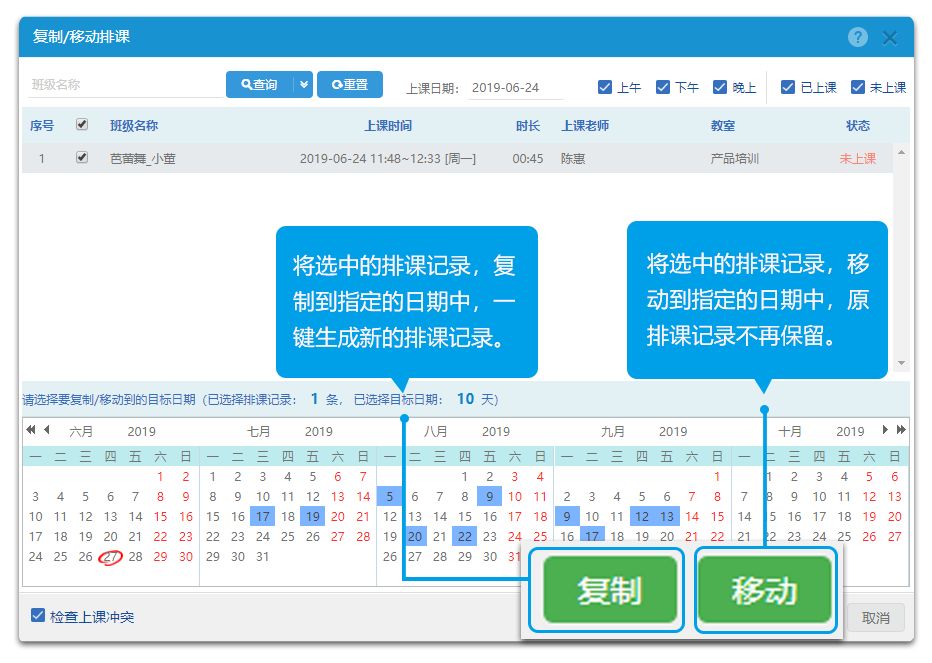
Task: Disable 检查上课冲突 checkbox
Action: [x=38, y=616]
